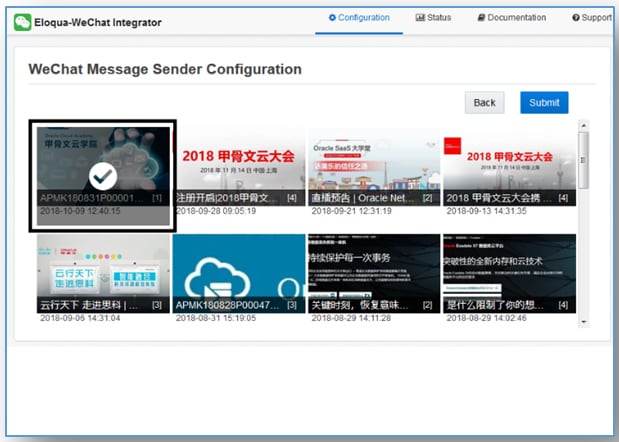619x442 pixels.
Task: Click the scrollbar down arrow
Action: tap(583, 322)
